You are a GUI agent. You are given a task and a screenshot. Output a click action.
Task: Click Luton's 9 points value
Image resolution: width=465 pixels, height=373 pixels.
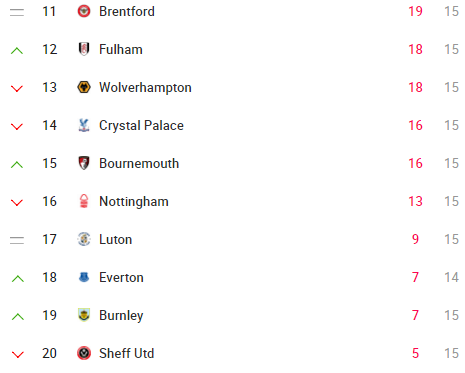pyautogui.click(x=415, y=239)
